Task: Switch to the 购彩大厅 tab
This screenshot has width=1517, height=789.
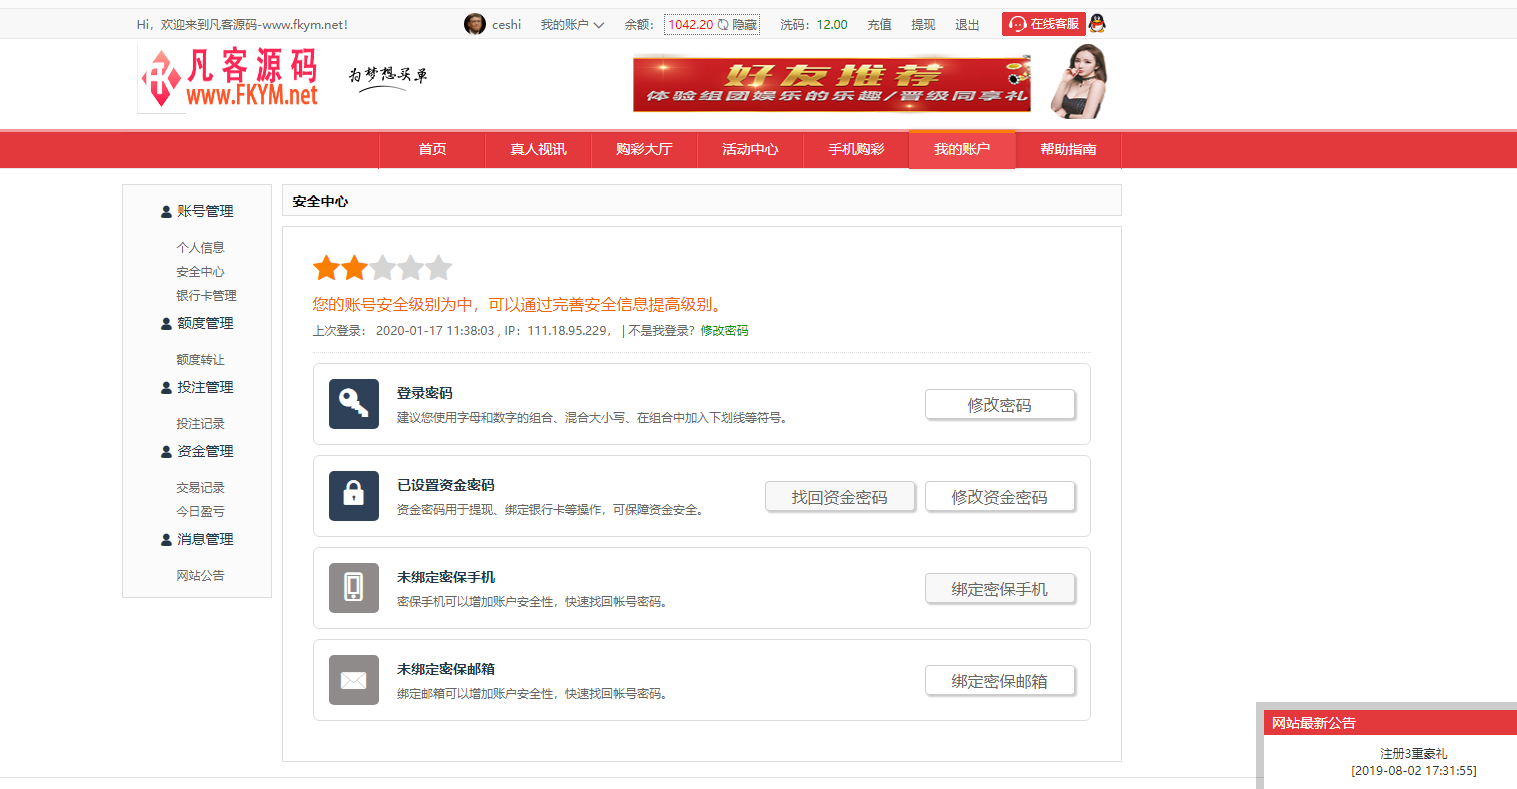Action: click(643, 149)
